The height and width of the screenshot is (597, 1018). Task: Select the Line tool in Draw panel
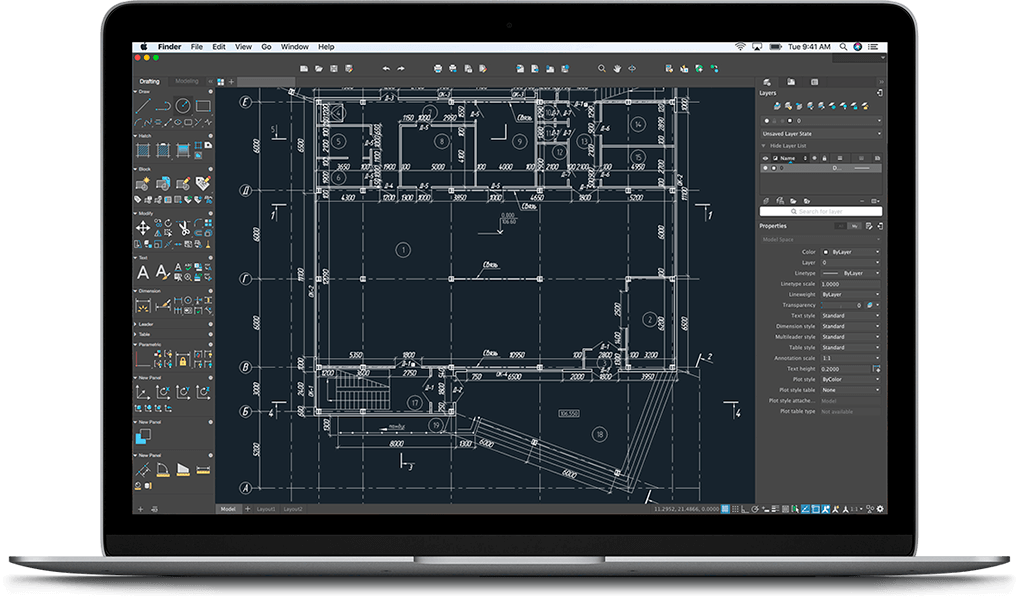143,105
